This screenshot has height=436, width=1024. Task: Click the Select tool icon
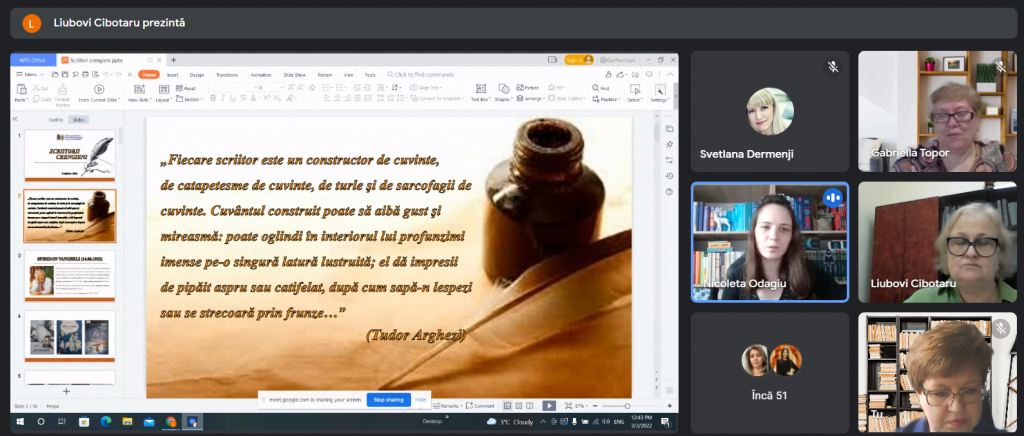(635, 90)
